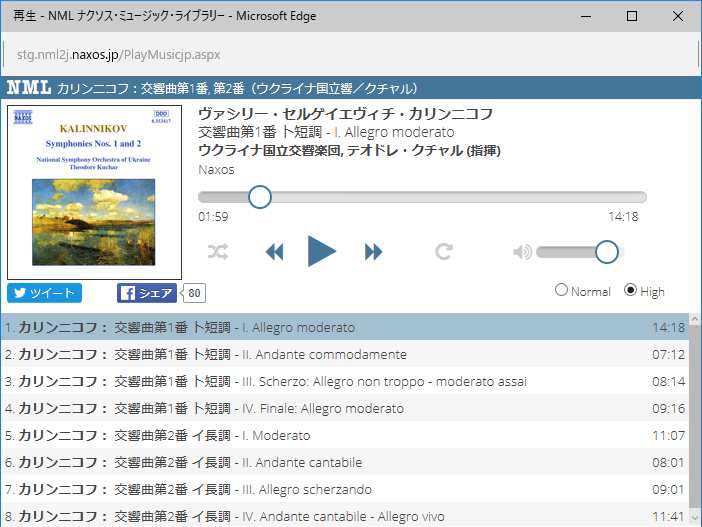Select High audio quality

pyautogui.click(x=630, y=291)
